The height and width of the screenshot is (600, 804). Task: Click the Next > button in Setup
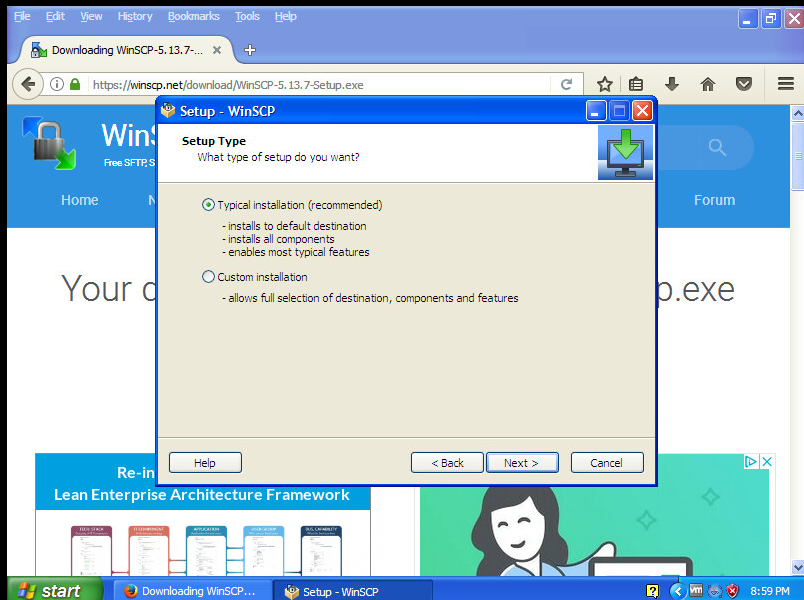(x=522, y=463)
